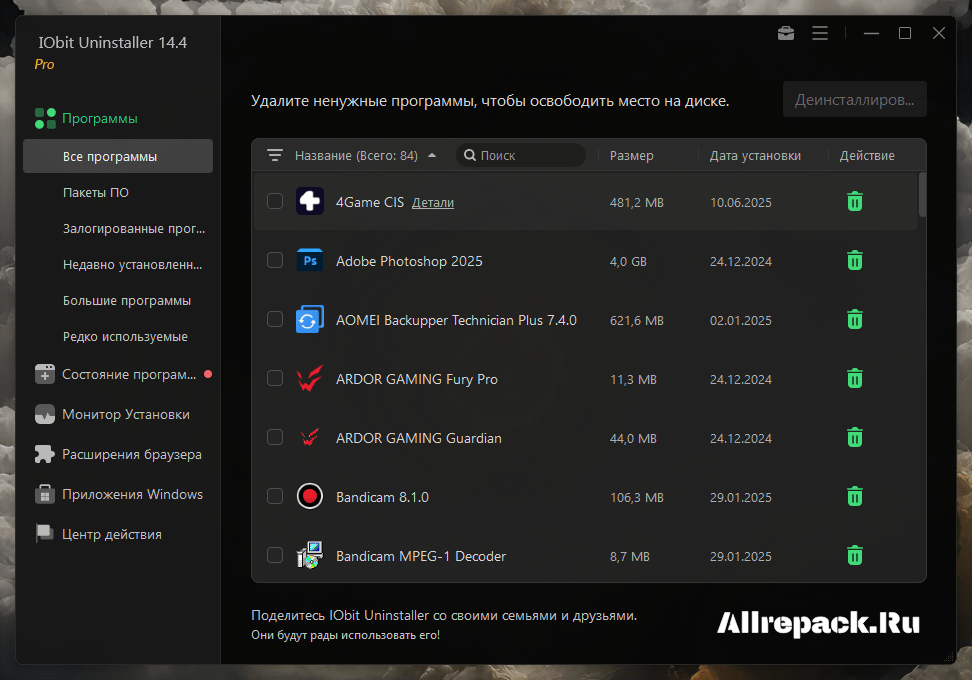
Task: Click the Pro edition label
Action: pyautogui.click(x=44, y=64)
